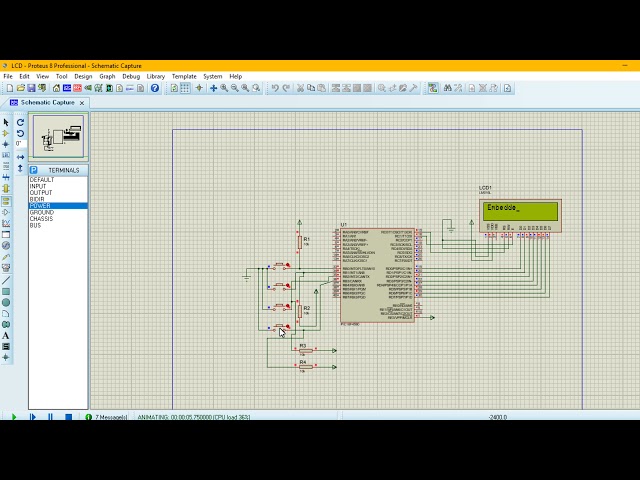Viewport: 640px width, 480px height.
Task: Select INPUT in the terminals list
Action: point(38,186)
